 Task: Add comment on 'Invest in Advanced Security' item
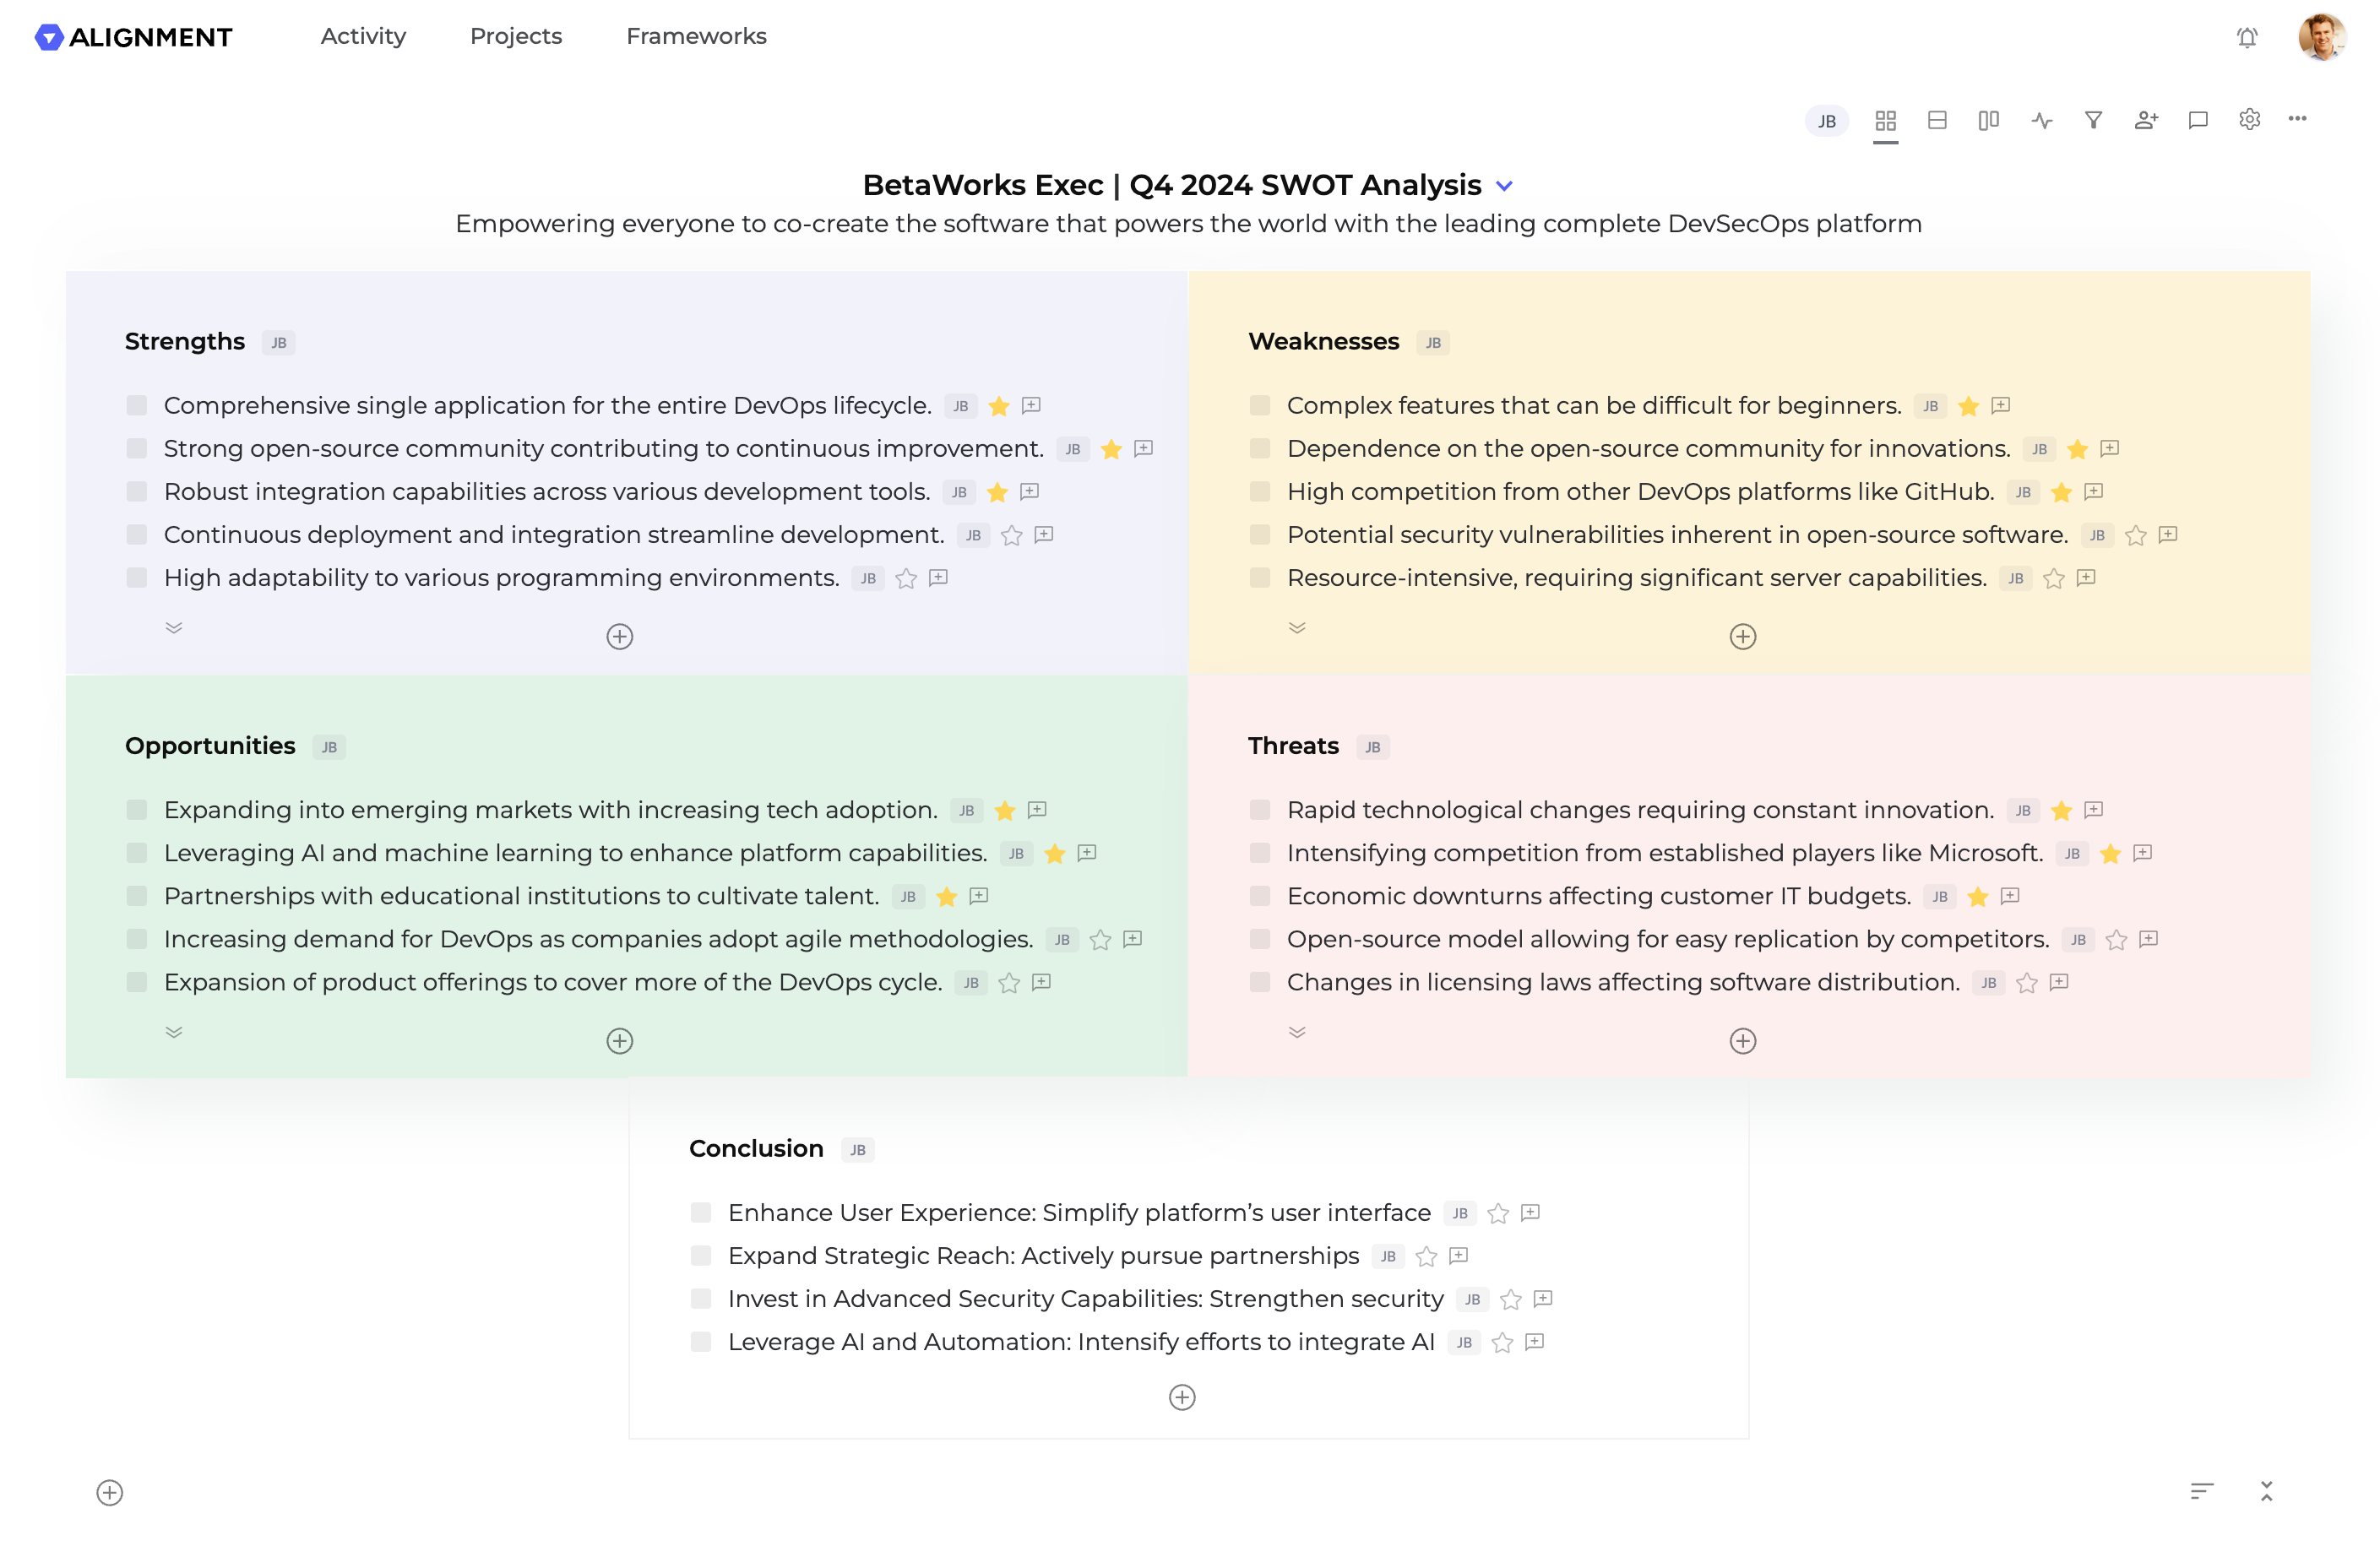(x=1543, y=1298)
